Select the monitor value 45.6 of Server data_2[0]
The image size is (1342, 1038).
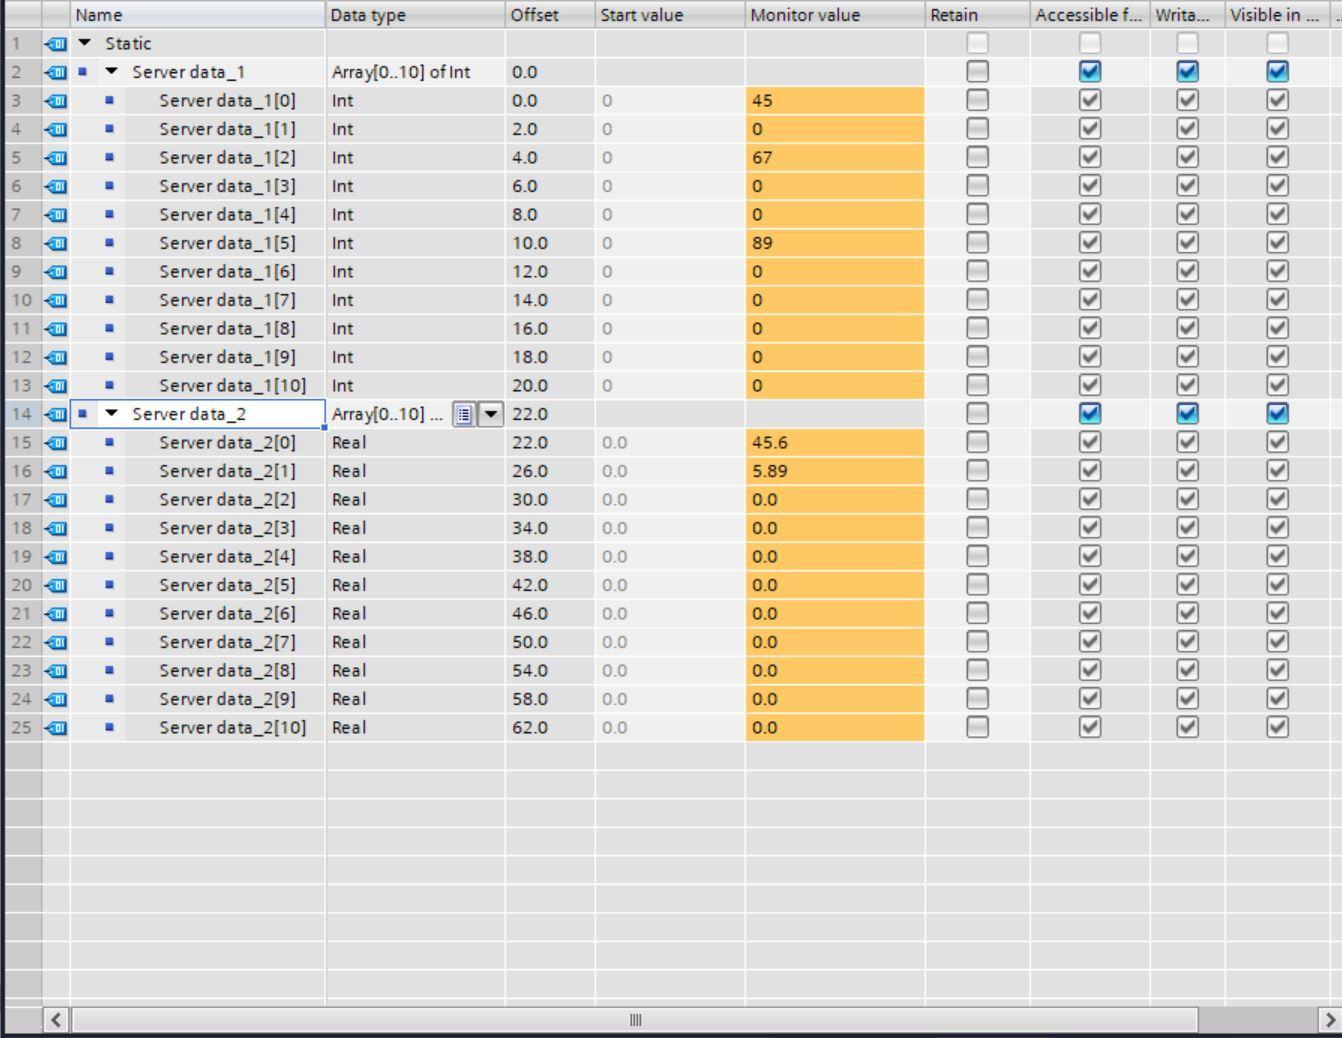point(835,442)
